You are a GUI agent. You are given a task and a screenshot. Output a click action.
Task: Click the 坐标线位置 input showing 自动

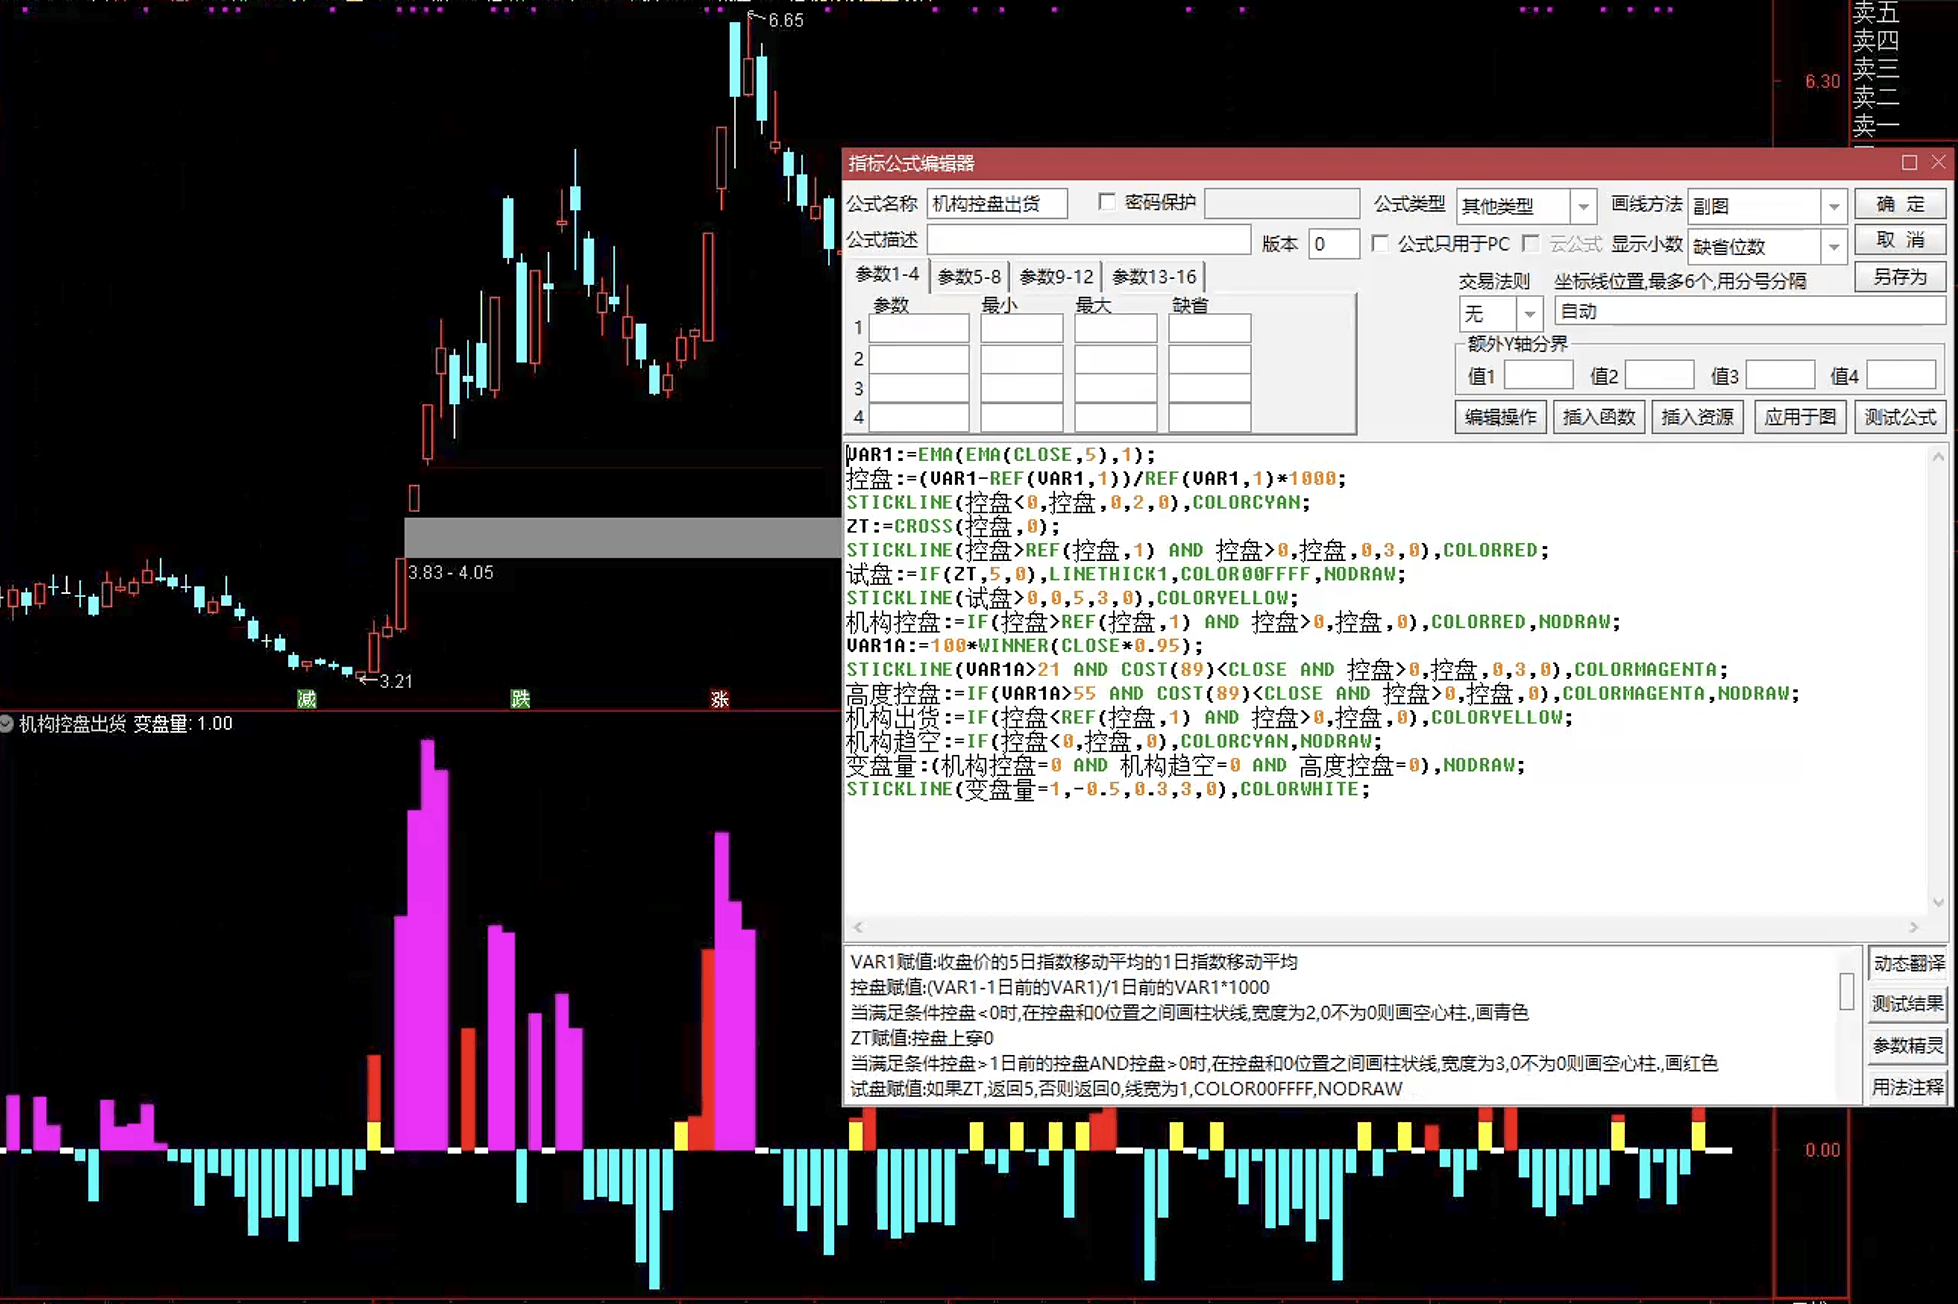point(1750,312)
